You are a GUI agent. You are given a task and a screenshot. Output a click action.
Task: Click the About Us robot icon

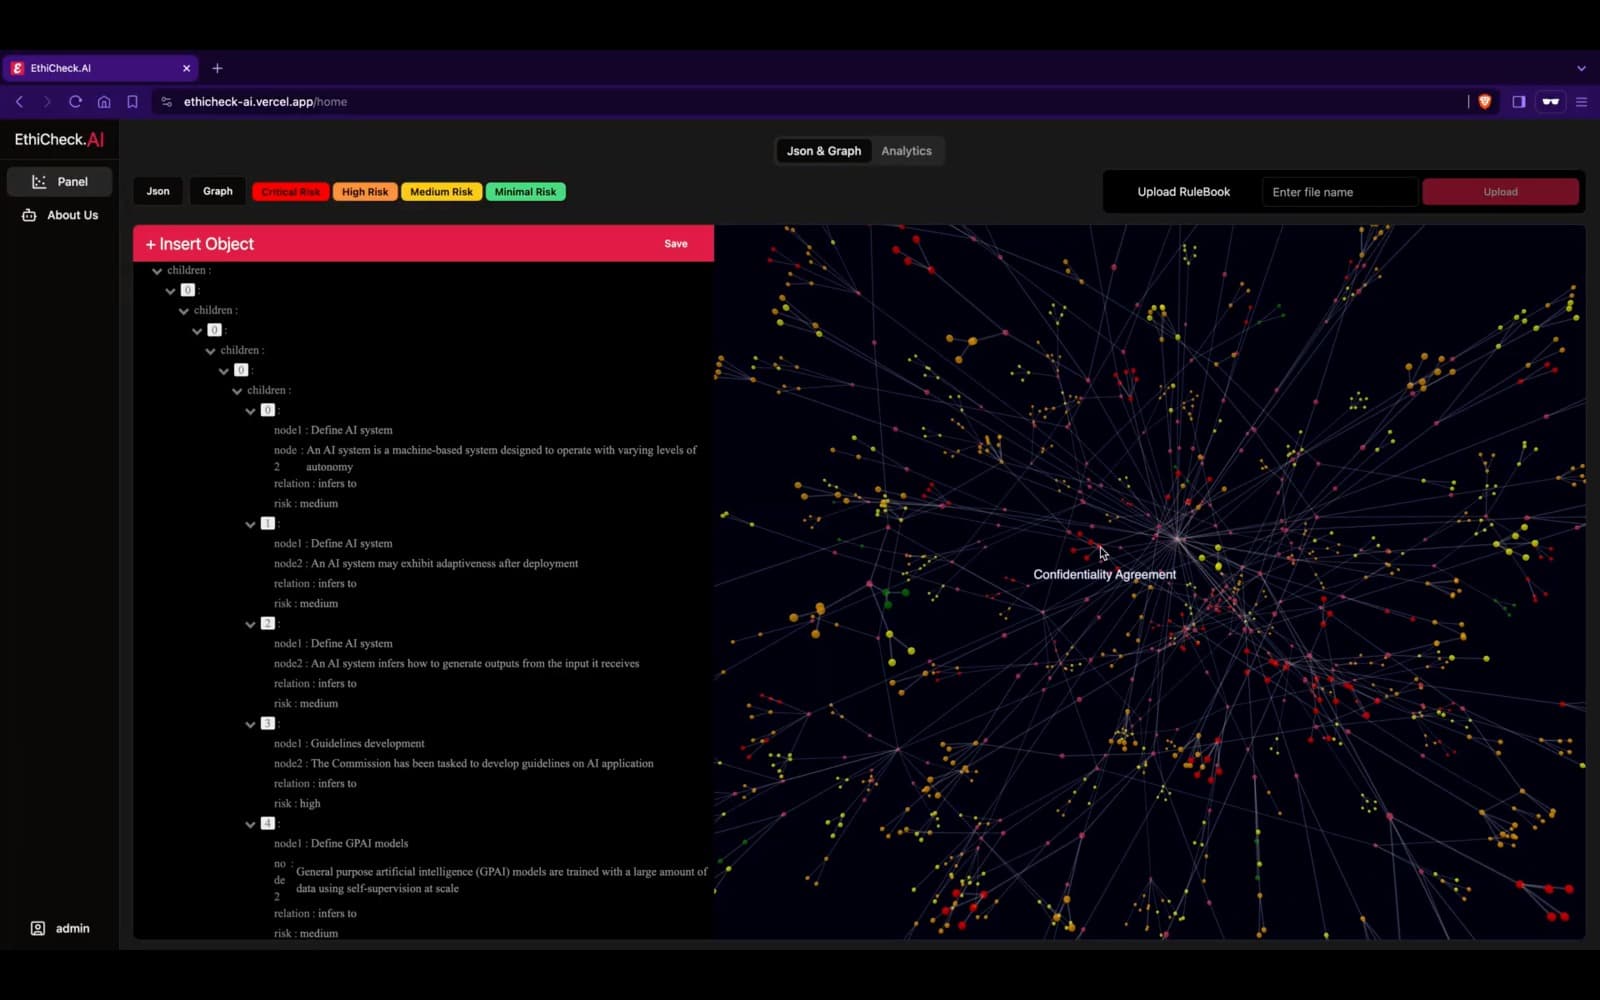[x=28, y=215]
